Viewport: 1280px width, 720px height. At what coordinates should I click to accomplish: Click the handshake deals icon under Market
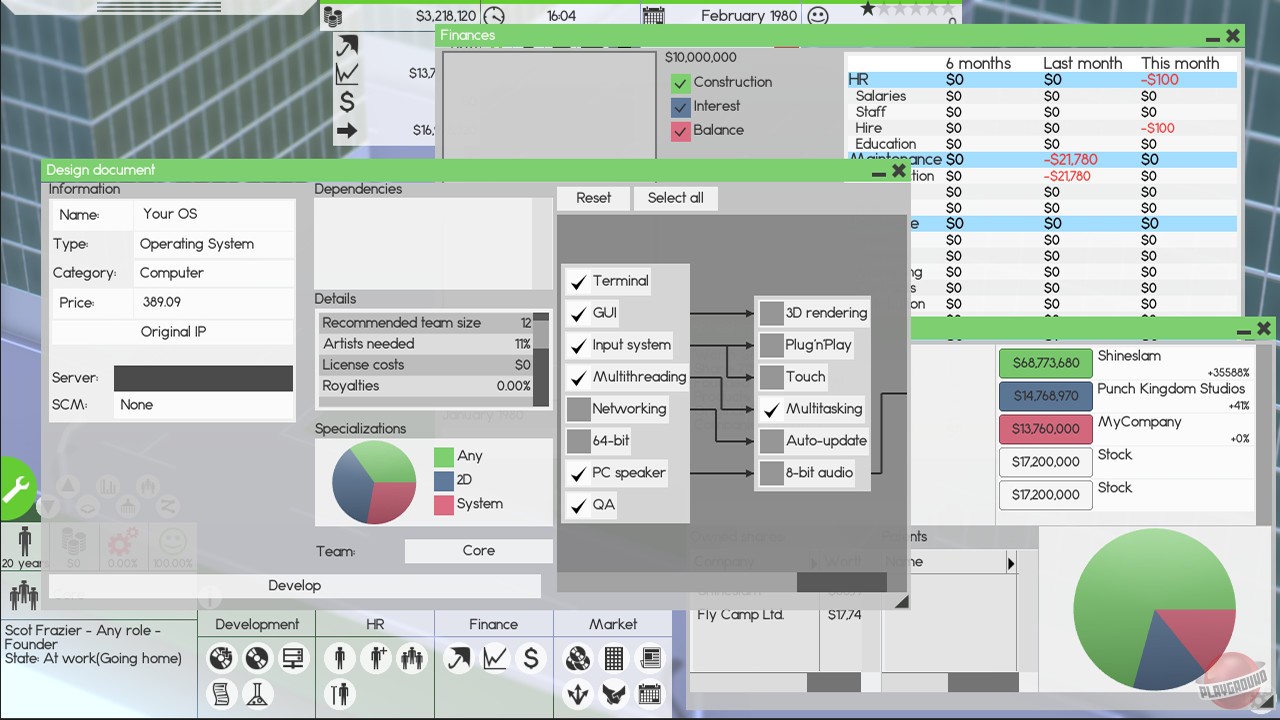click(613, 693)
